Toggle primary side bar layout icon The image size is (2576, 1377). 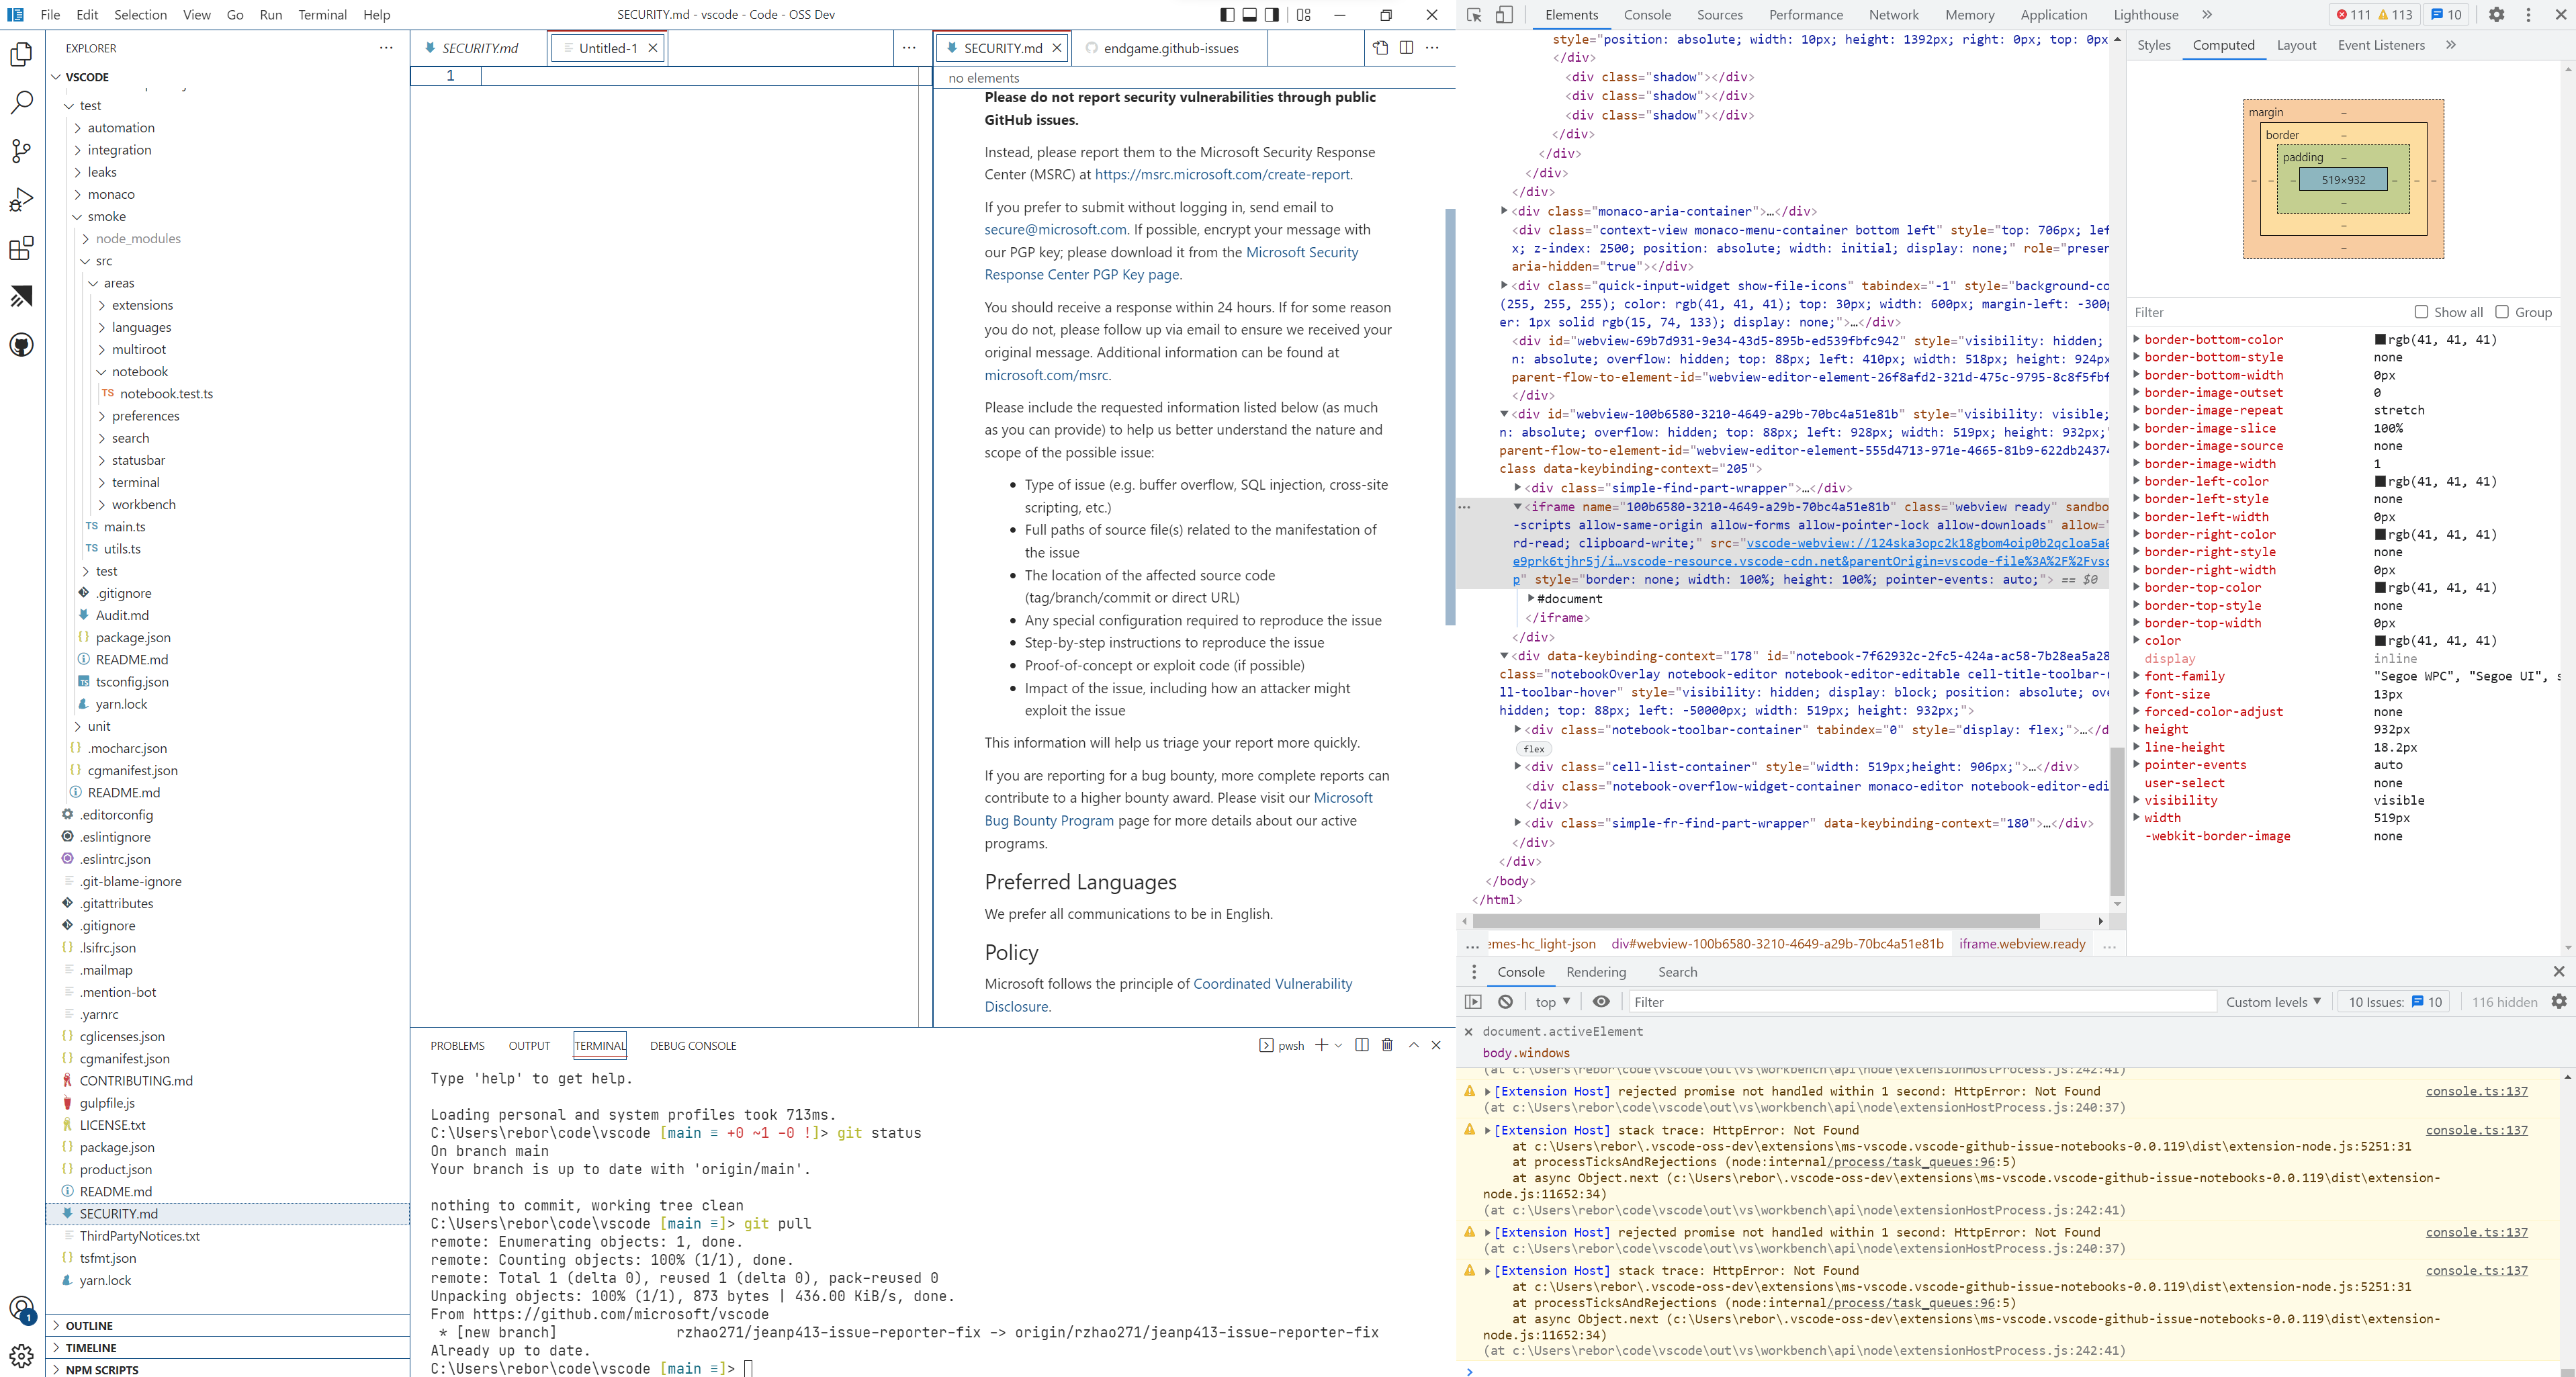click(x=1227, y=15)
